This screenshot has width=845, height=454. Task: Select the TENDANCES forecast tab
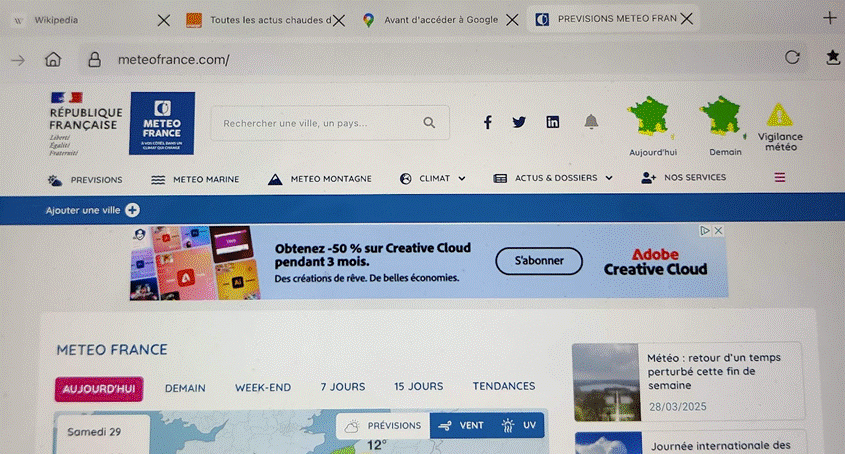click(504, 386)
